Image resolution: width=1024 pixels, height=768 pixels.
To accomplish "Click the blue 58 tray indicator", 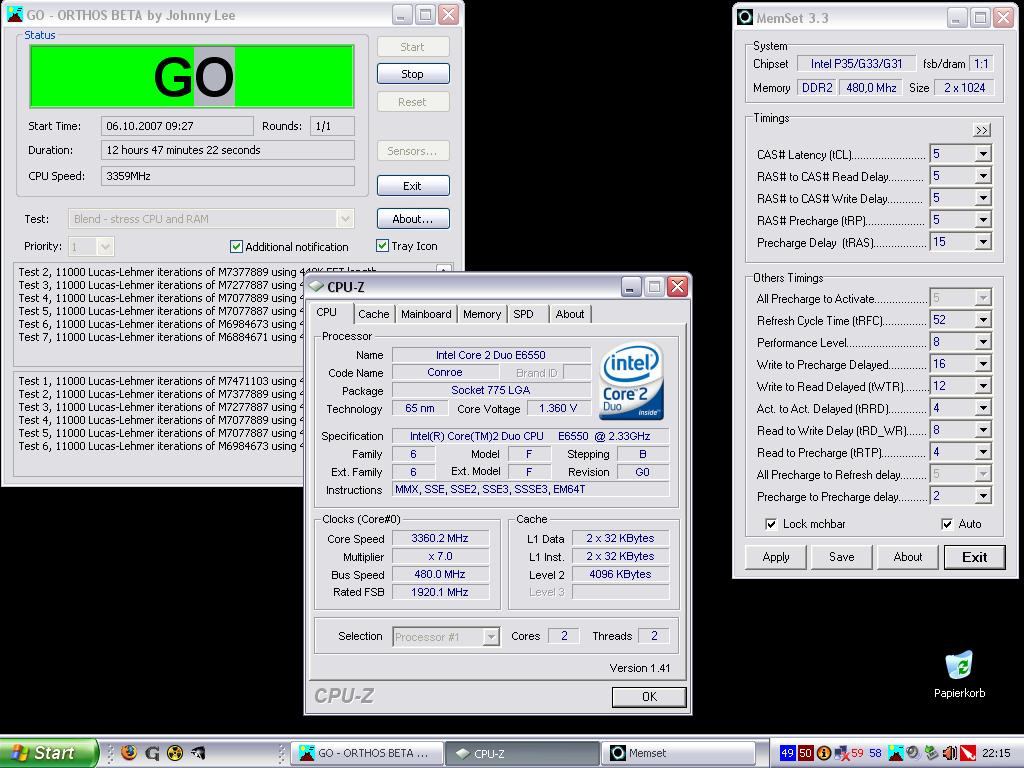I will pyautogui.click(x=876, y=753).
